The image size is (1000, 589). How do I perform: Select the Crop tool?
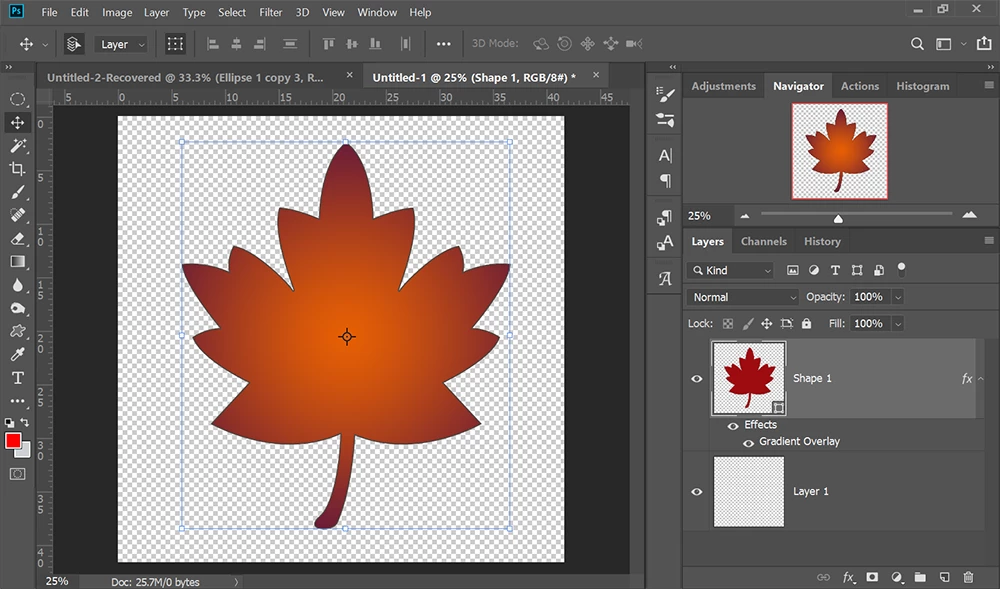click(x=17, y=169)
